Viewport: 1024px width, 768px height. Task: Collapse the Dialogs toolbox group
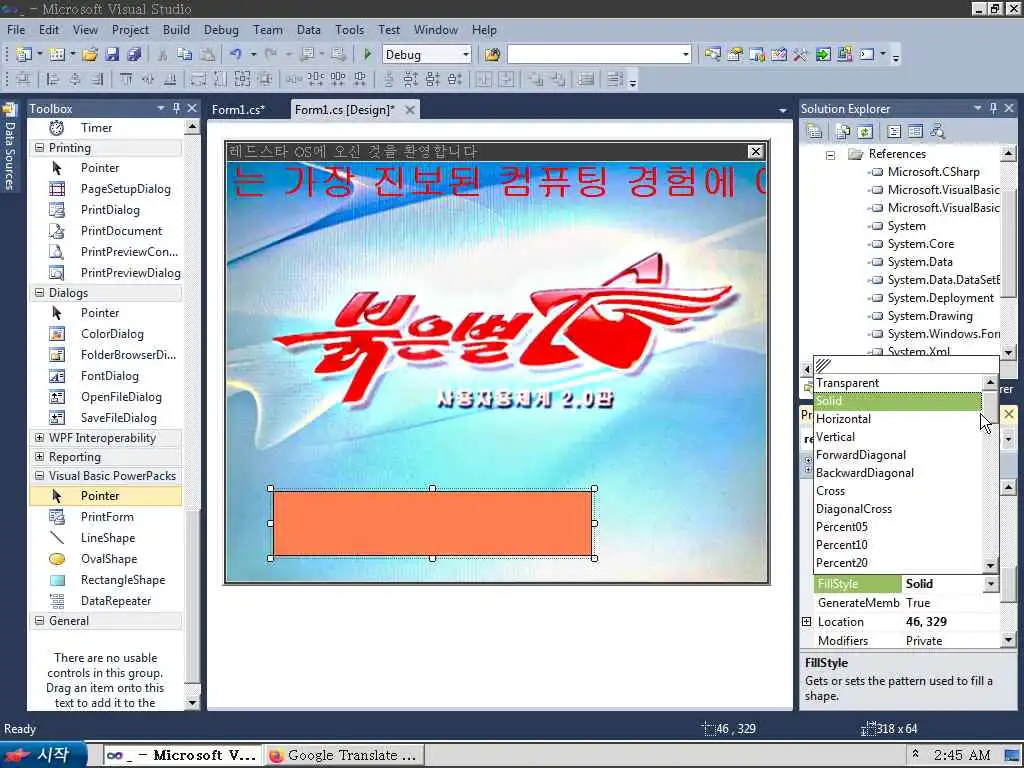coord(39,293)
